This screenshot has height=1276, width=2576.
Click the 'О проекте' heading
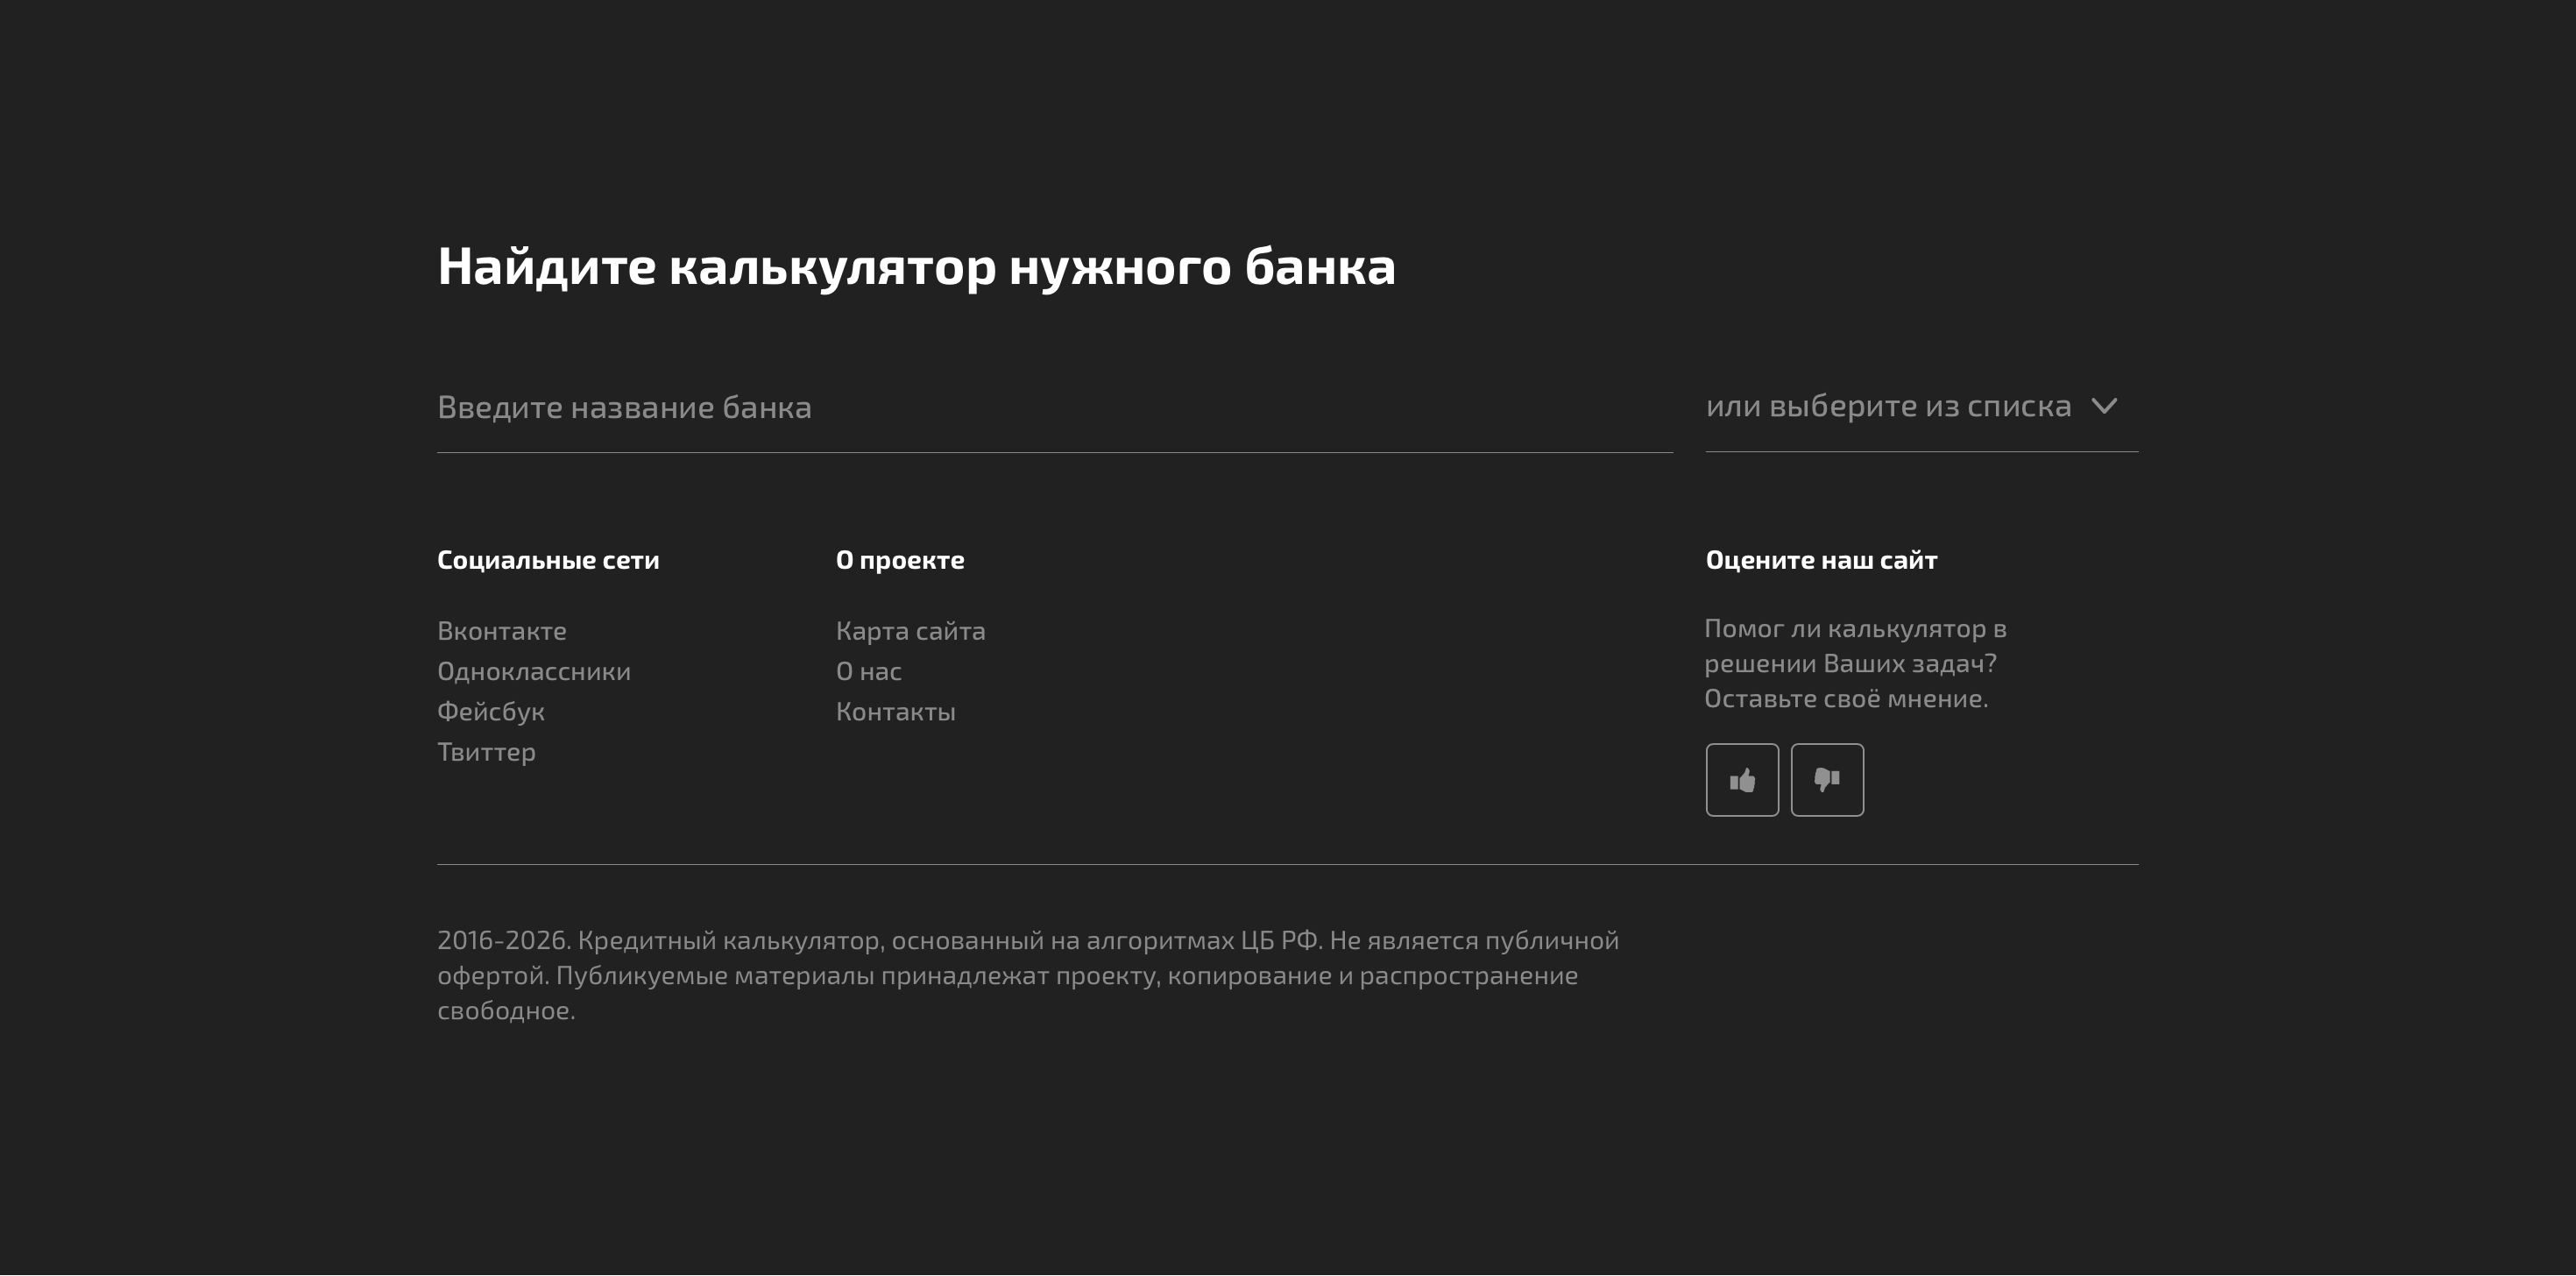click(x=900, y=560)
